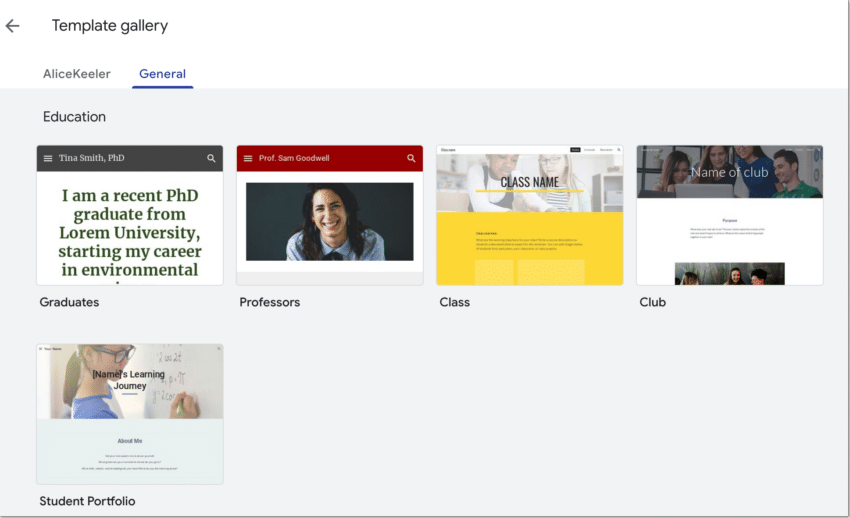
Task: Click the search icon in Tina Smith preview
Action: point(211,158)
